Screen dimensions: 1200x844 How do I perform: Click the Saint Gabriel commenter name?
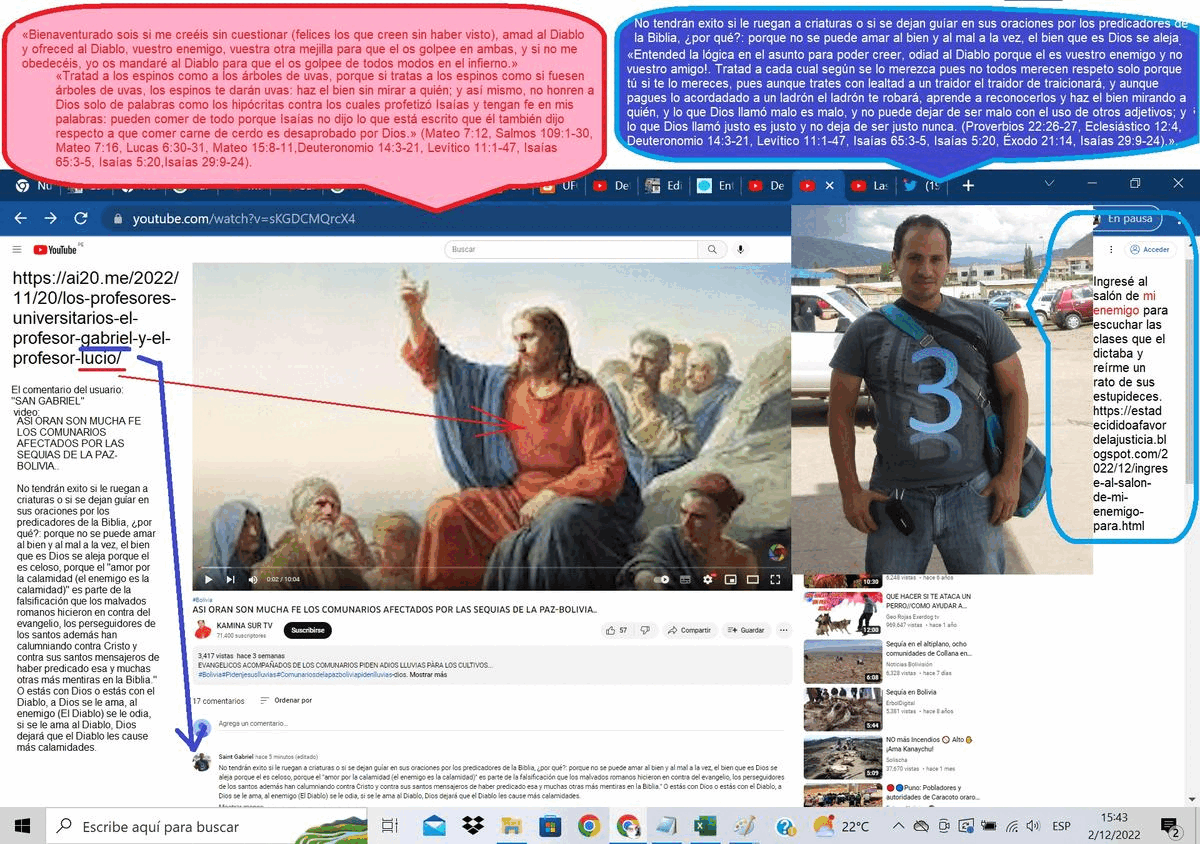point(236,757)
